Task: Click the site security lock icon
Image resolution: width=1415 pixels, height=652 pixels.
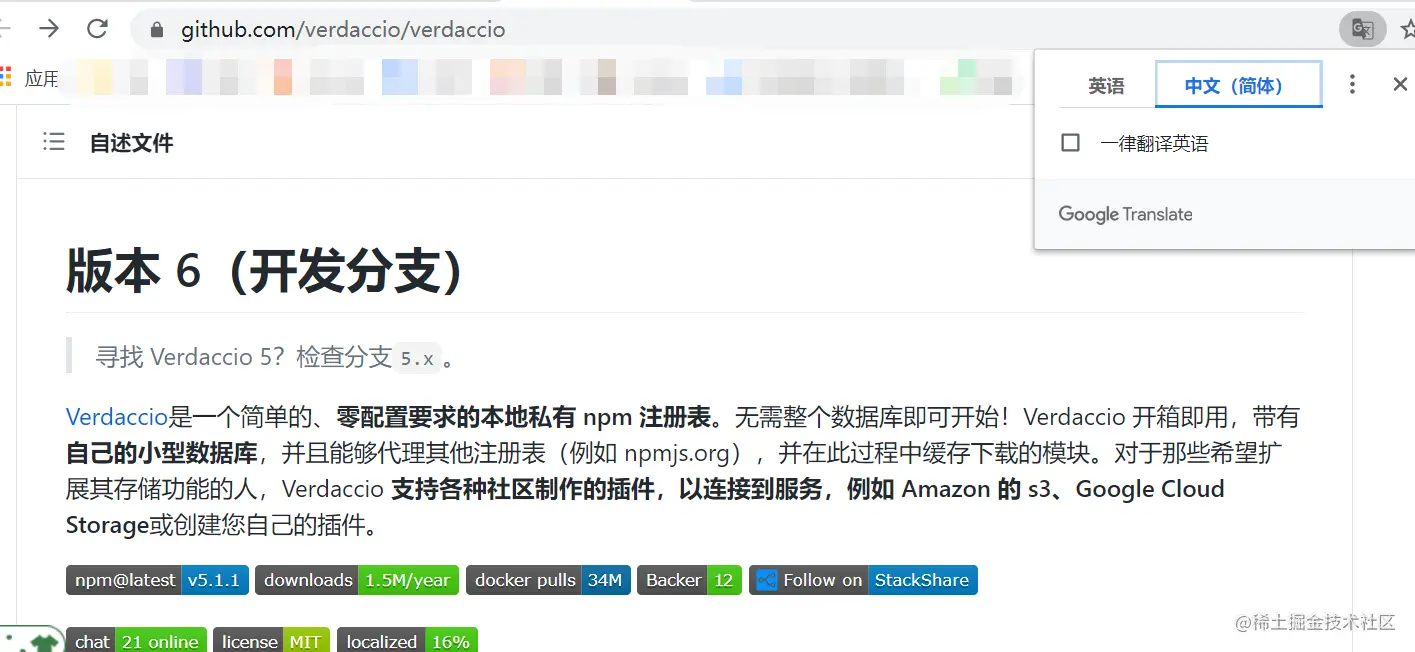Action: click(156, 29)
